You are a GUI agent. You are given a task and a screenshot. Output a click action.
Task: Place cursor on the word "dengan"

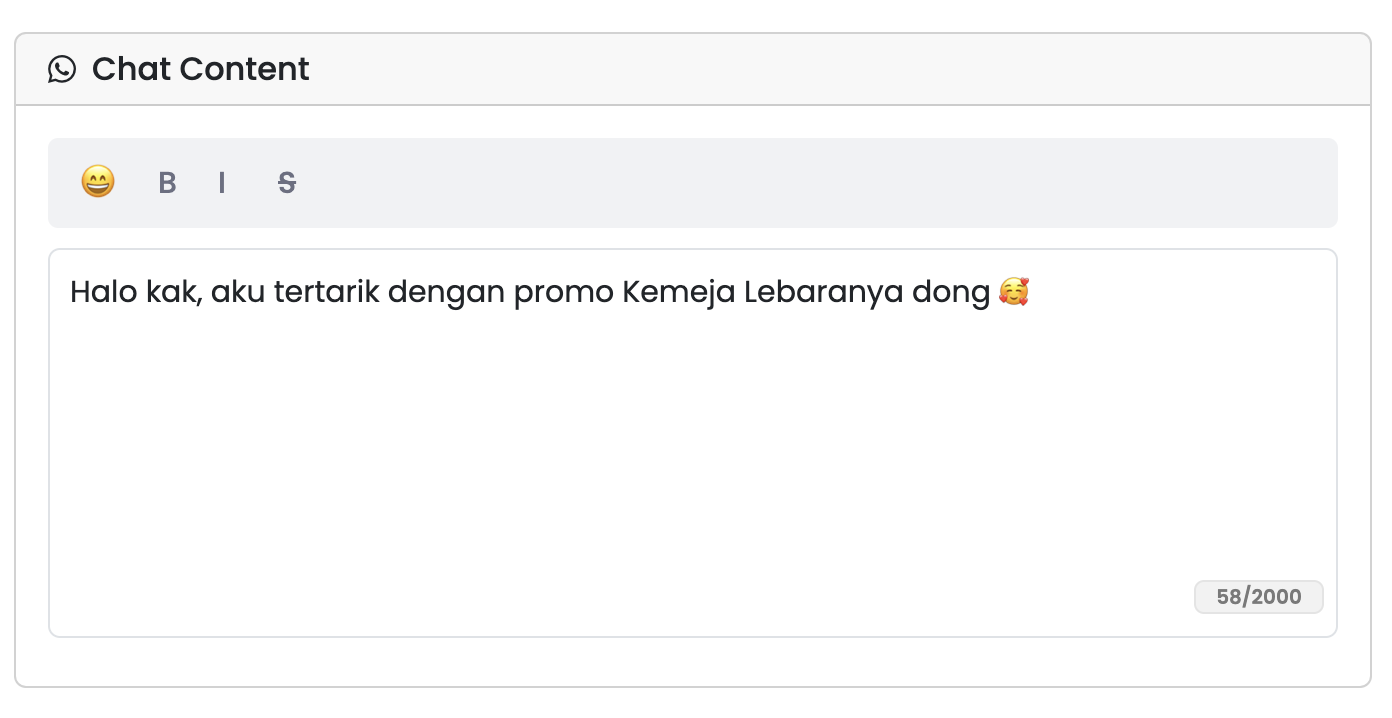(446, 293)
